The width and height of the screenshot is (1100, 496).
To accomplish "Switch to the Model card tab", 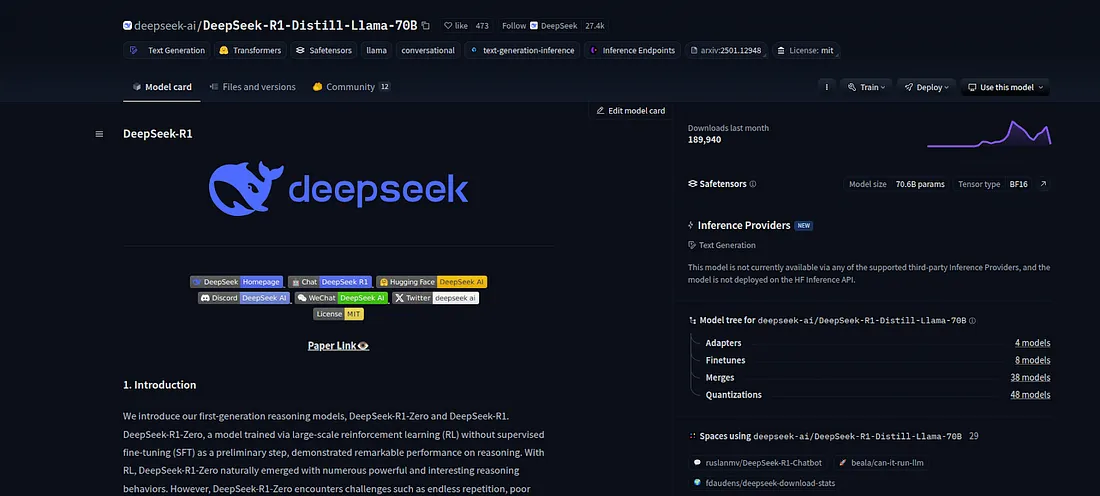I will click(162, 87).
